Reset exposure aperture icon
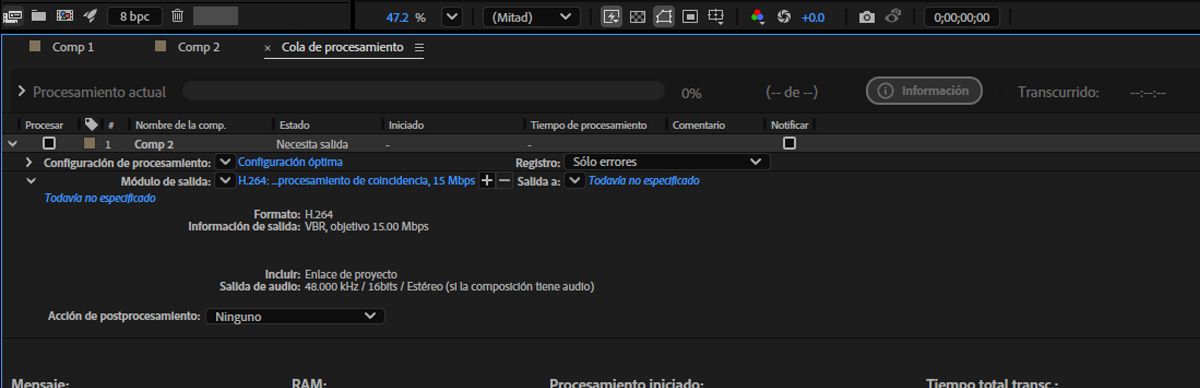The height and width of the screenshot is (388, 1200). tap(783, 17)
